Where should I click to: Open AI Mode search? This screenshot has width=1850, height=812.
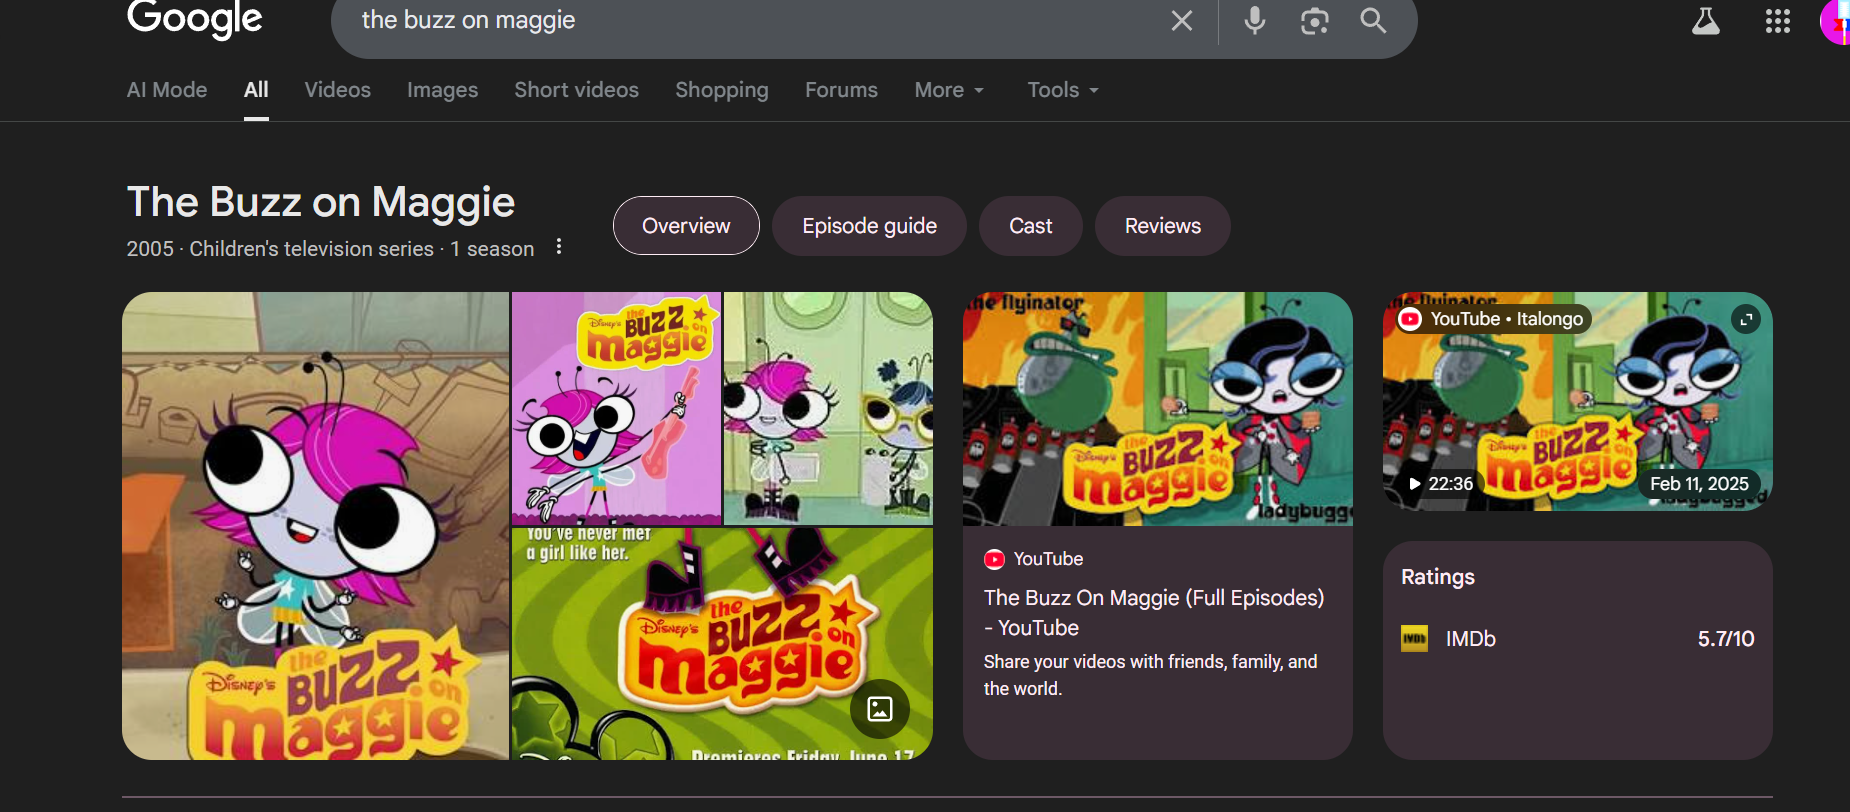167,90
